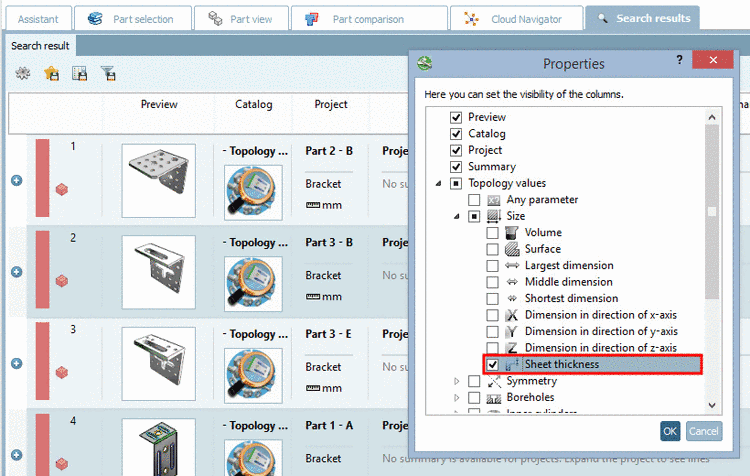Select the 'Part 2 - B' project cell

[x=329, y=151]
